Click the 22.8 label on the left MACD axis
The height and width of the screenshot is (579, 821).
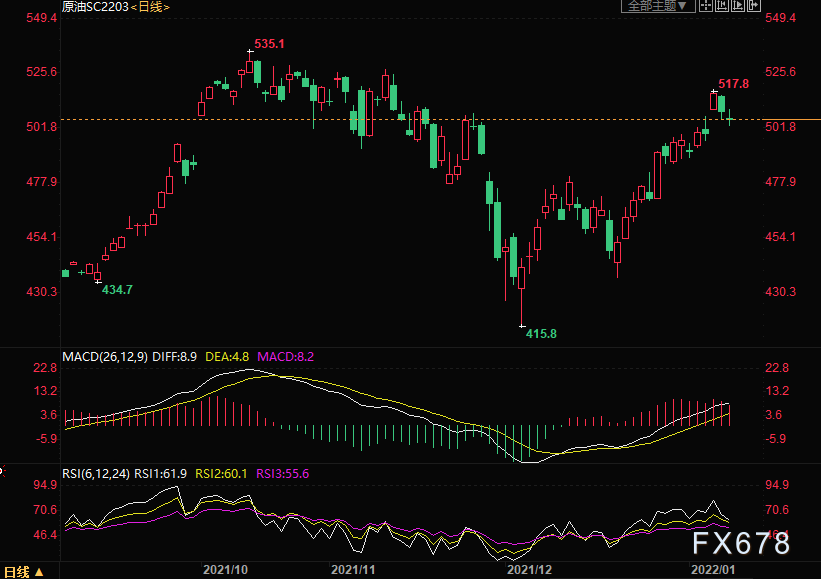45,368
